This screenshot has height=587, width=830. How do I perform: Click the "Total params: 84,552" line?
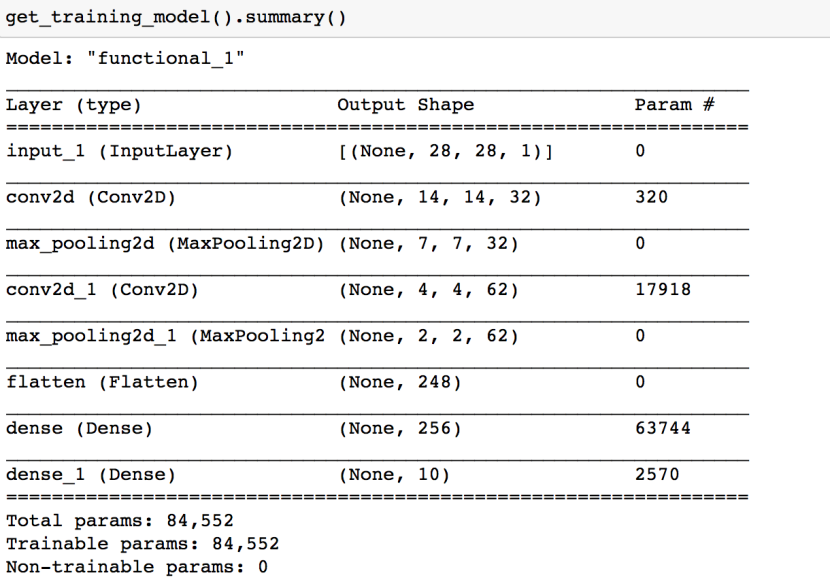coord(120,521)
